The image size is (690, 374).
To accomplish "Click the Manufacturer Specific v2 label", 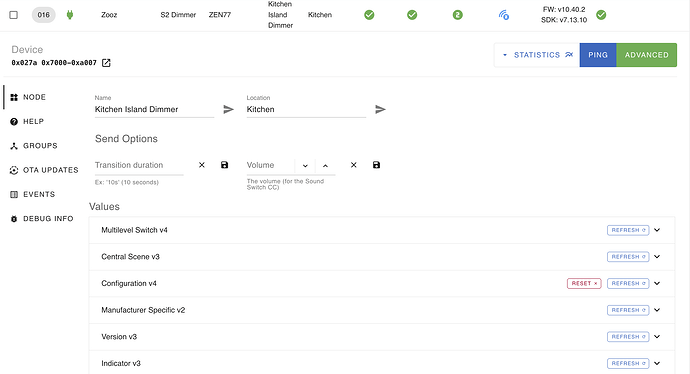I will coord(143,310).
